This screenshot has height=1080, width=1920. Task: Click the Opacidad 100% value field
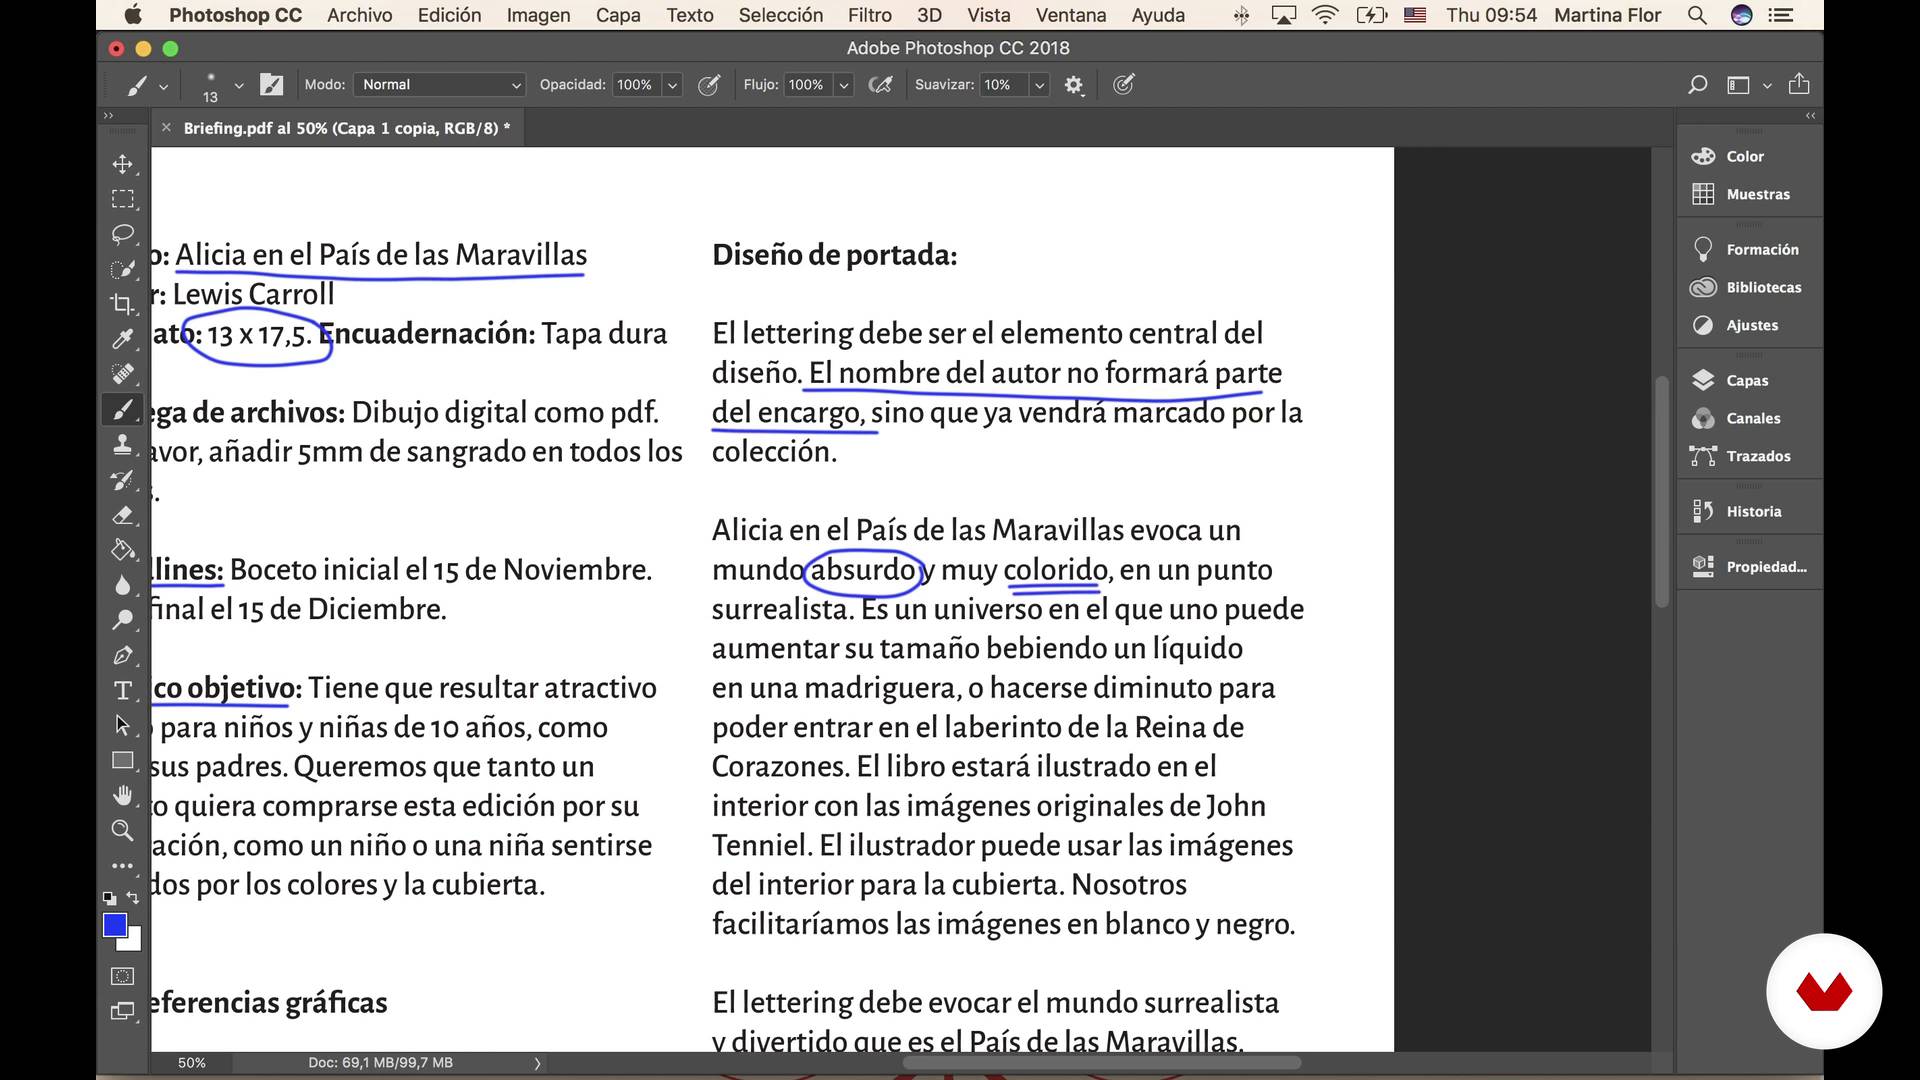[x=636, y=85]
